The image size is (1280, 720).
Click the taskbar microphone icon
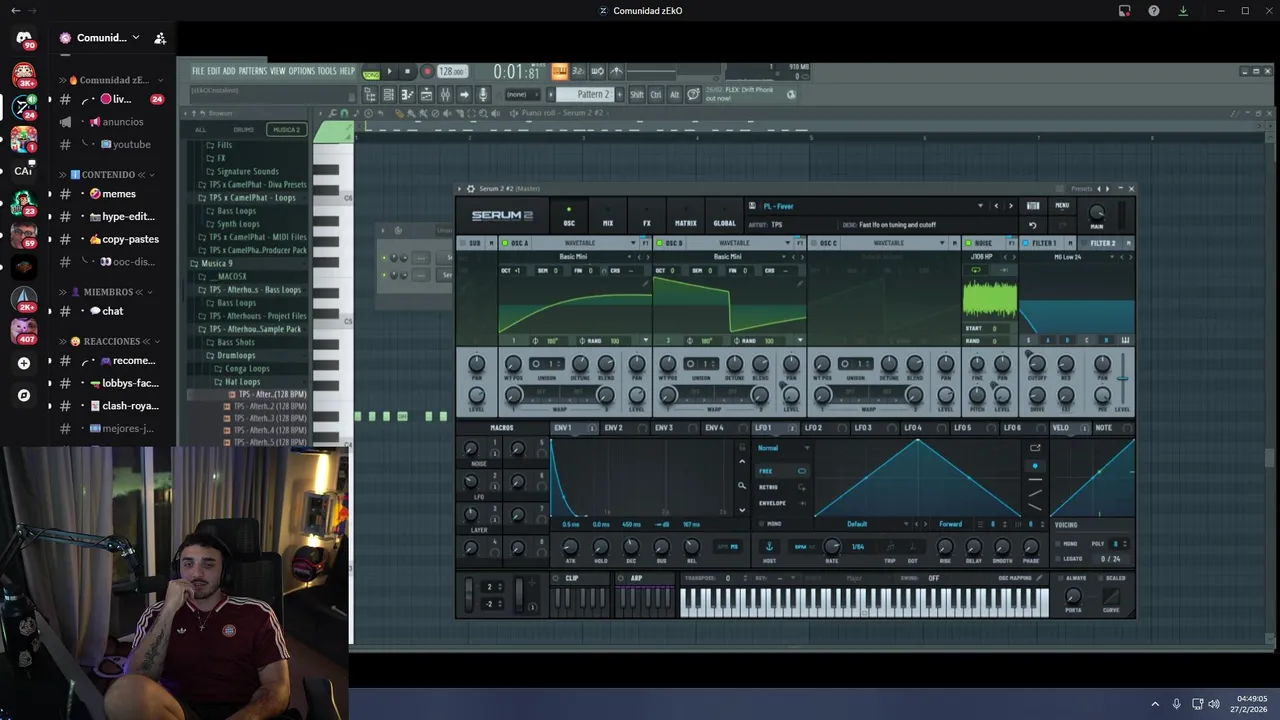pyautogui.click(x=1176, y=704)
